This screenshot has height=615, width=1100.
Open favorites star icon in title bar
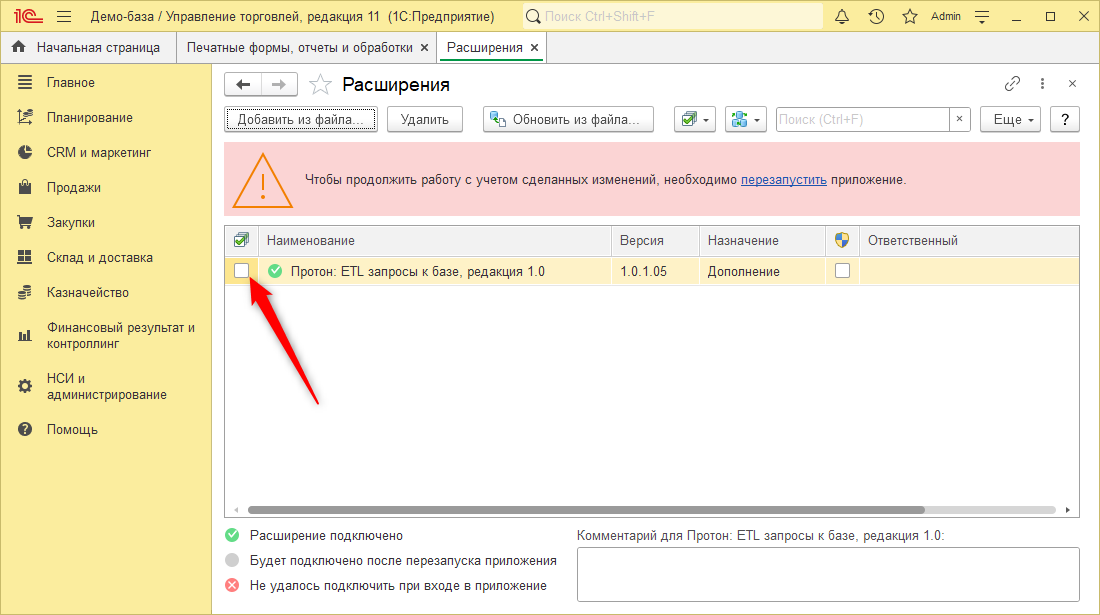click(910, 16)
